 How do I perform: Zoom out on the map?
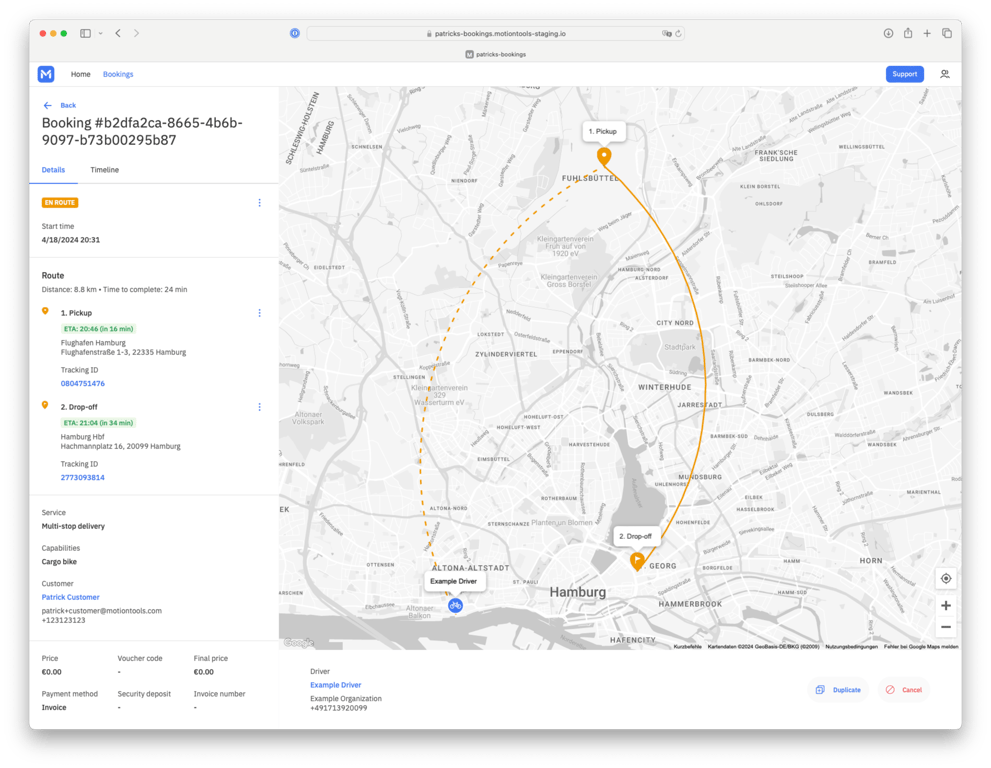pyautogui.click(x=945, y=627)
